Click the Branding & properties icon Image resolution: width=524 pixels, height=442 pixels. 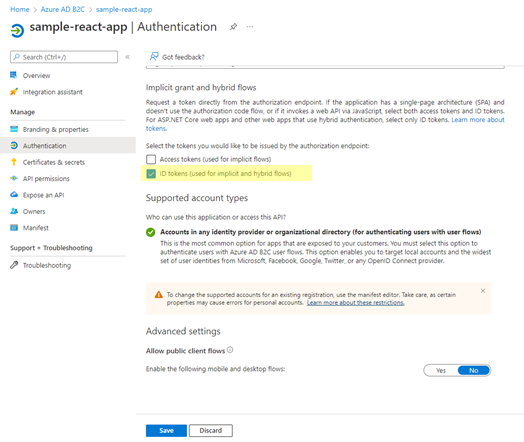[x=14, y=129]
